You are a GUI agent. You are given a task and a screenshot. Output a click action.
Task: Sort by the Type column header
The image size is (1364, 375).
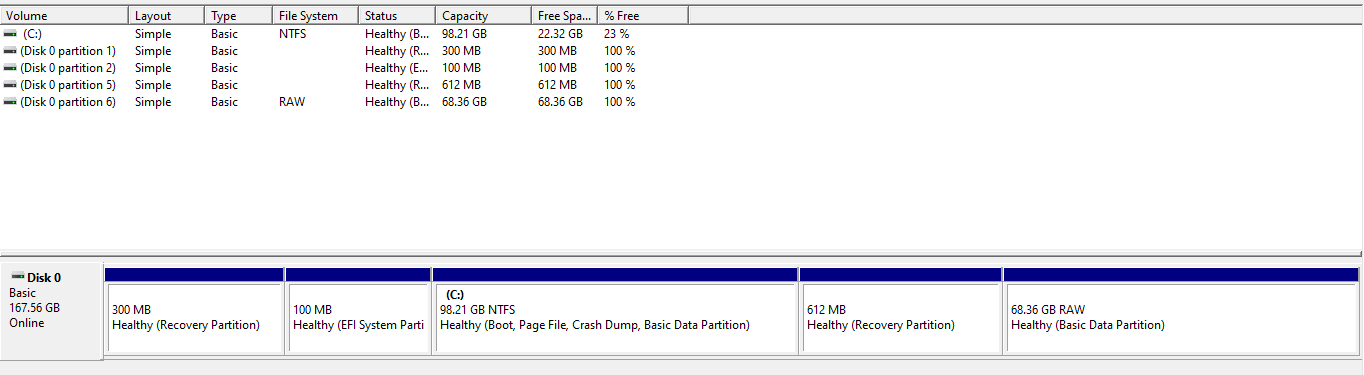tap(239, 16)
